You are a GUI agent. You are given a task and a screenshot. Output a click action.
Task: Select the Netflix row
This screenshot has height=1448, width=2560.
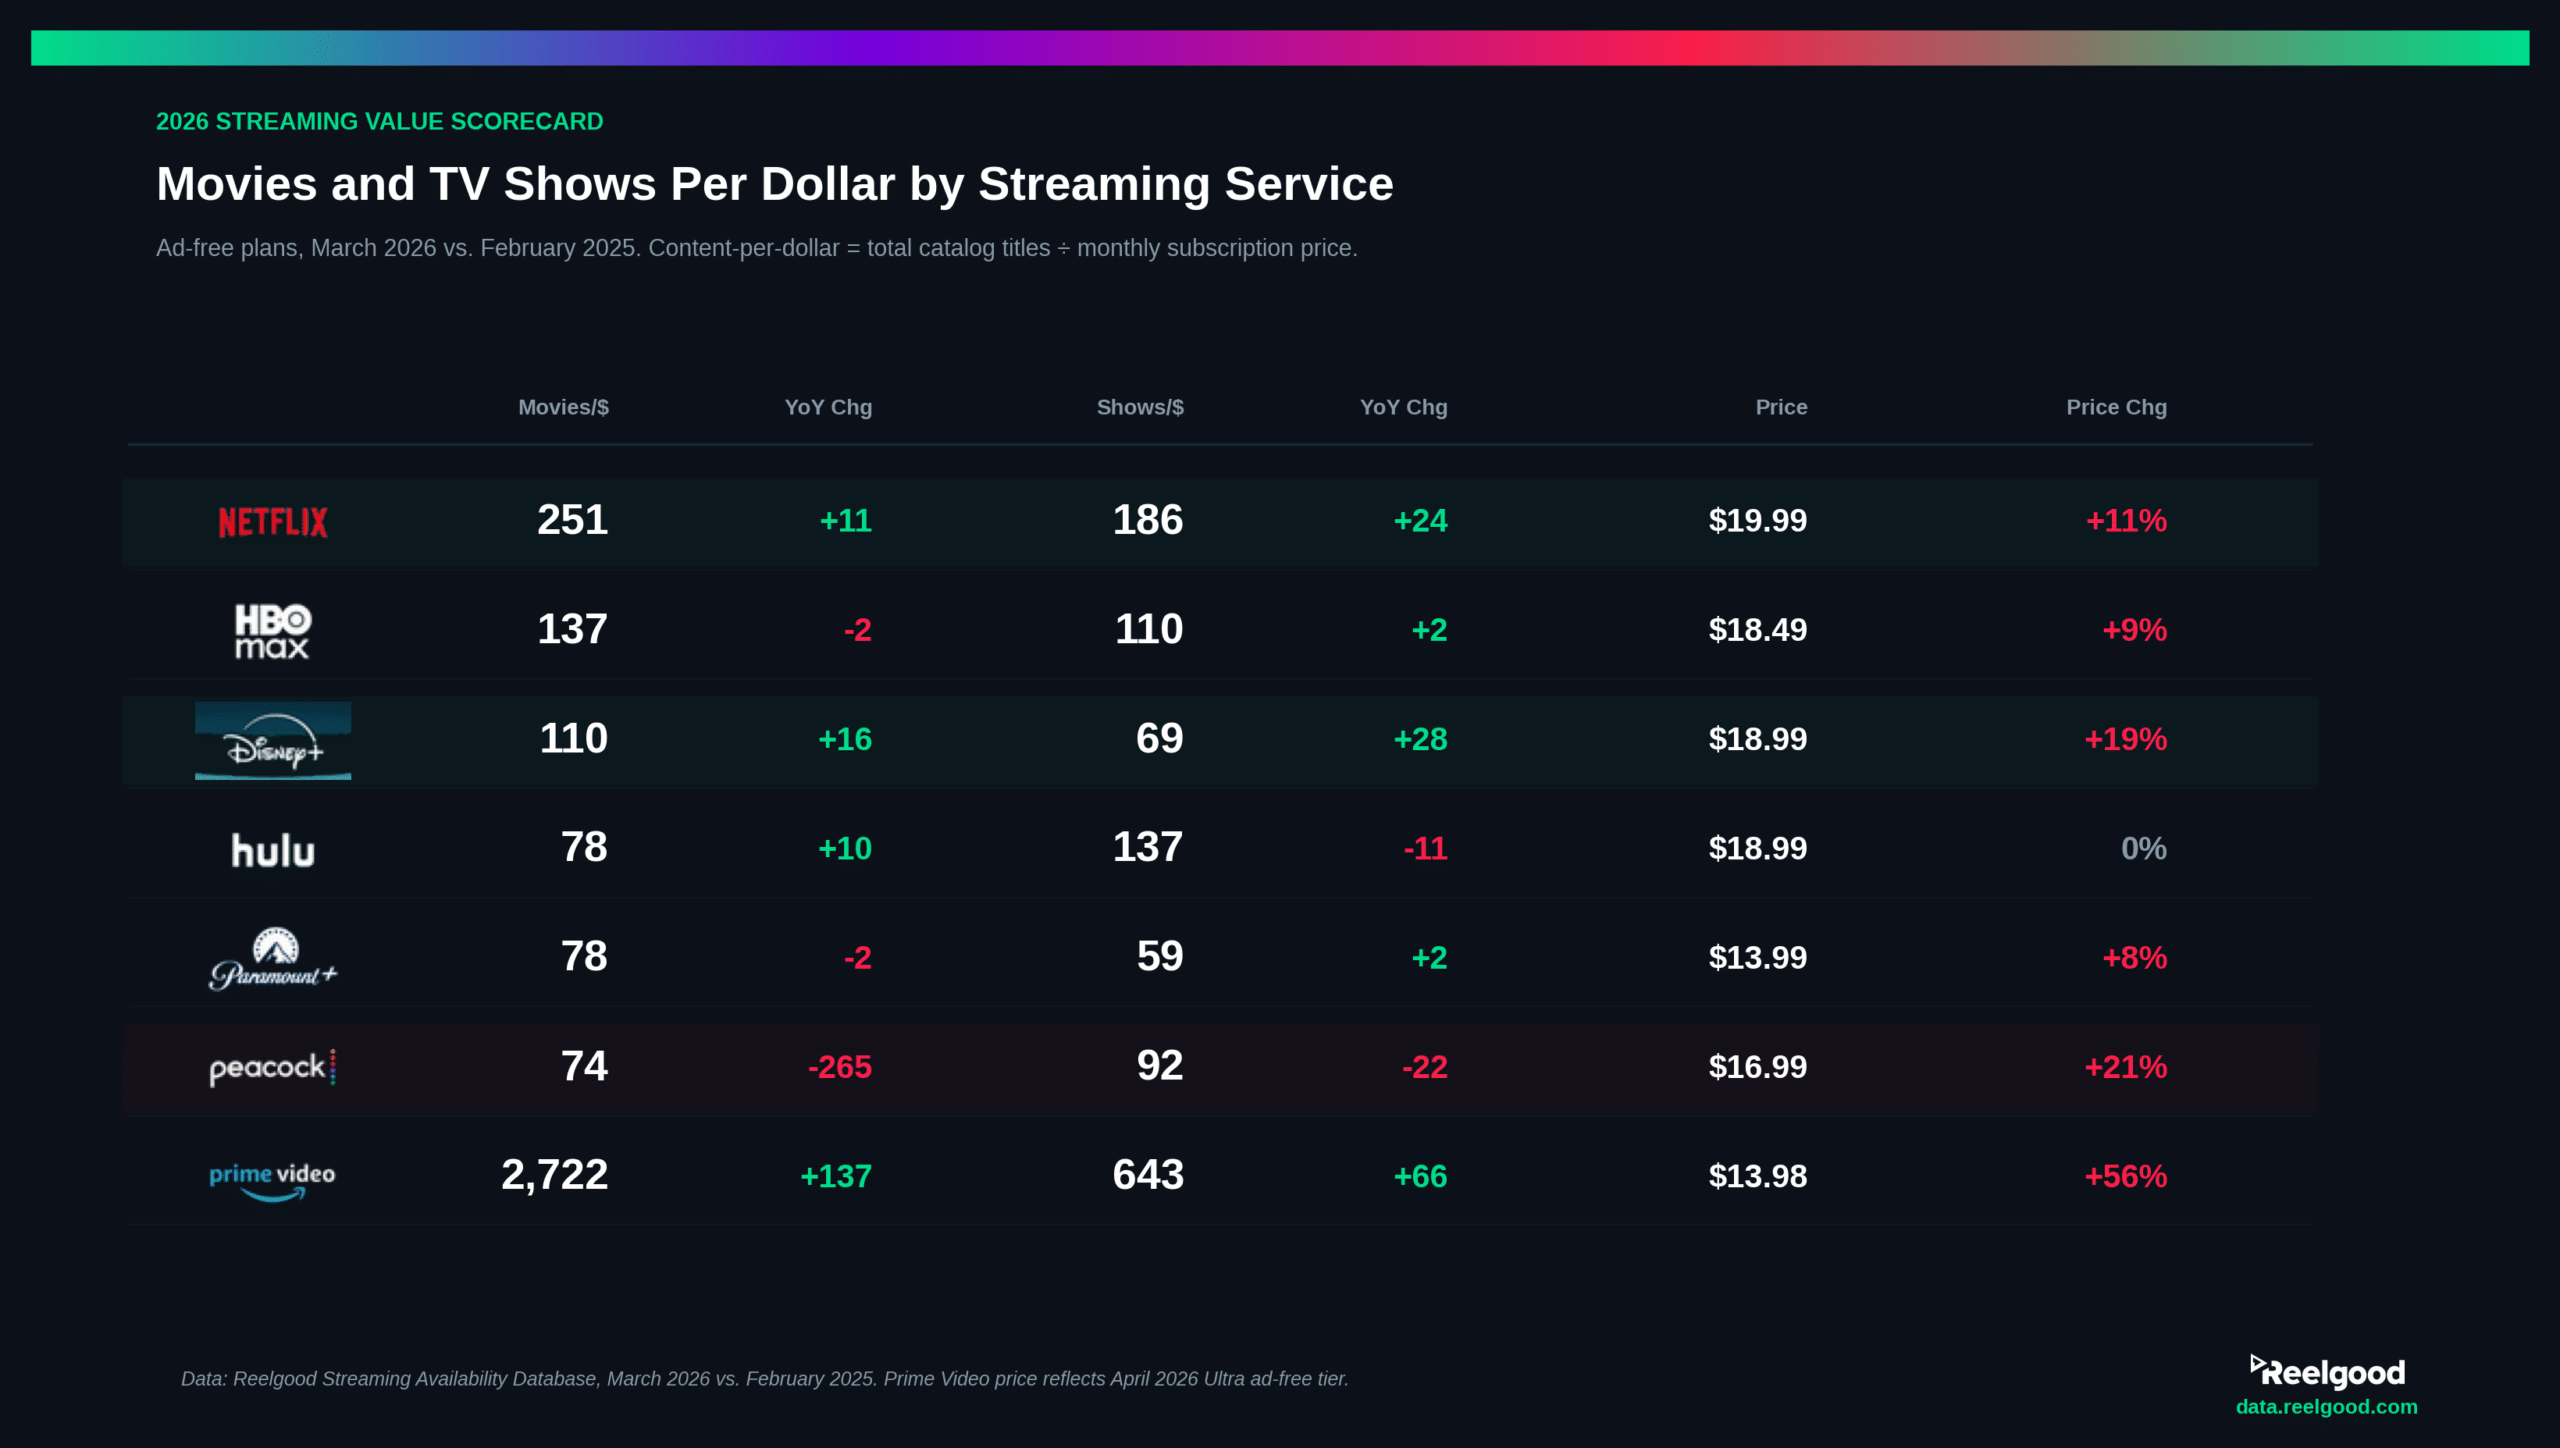point(1280,521)
